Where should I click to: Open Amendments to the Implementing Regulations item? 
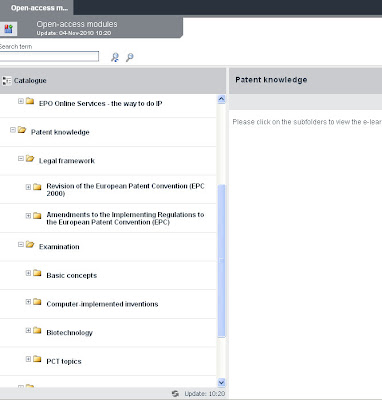[125, 218]
